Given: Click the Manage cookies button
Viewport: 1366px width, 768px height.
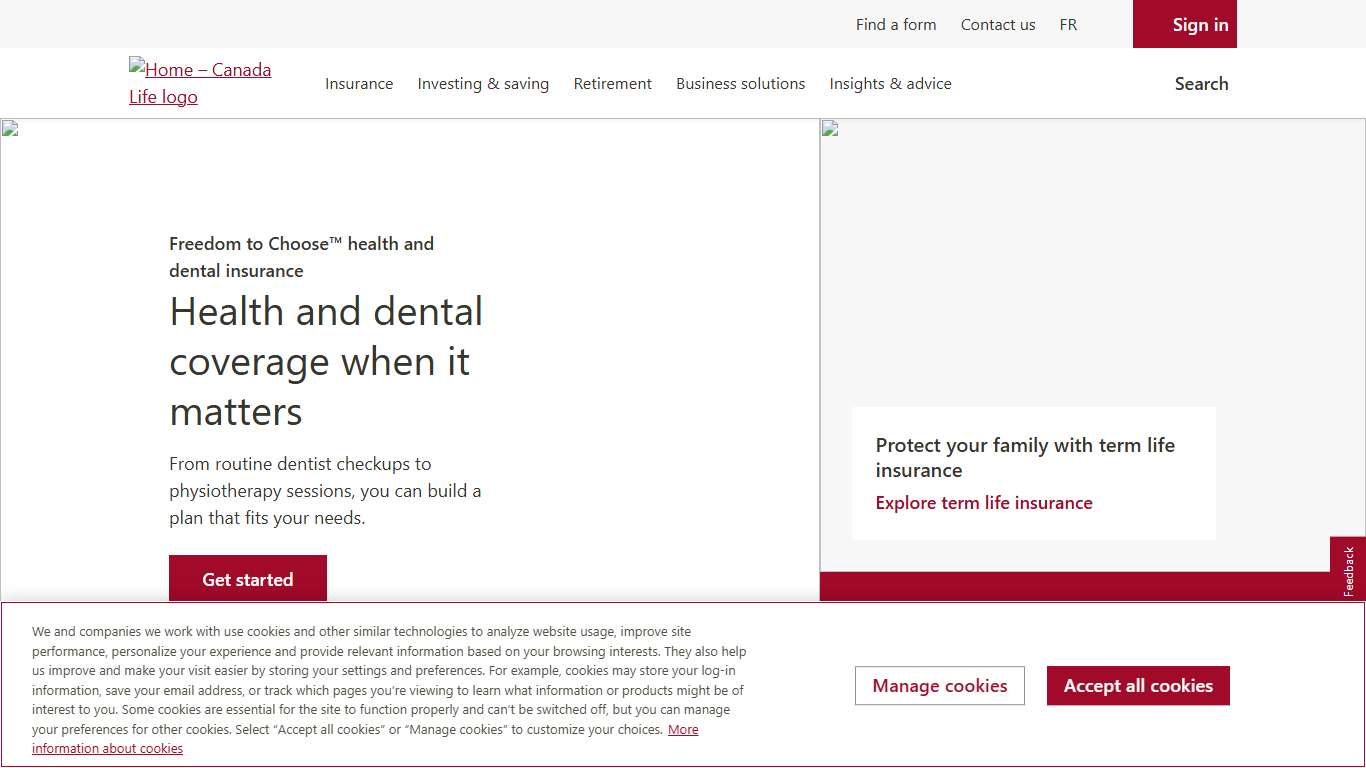Looking at the screenshot, I should pos(939,686).
